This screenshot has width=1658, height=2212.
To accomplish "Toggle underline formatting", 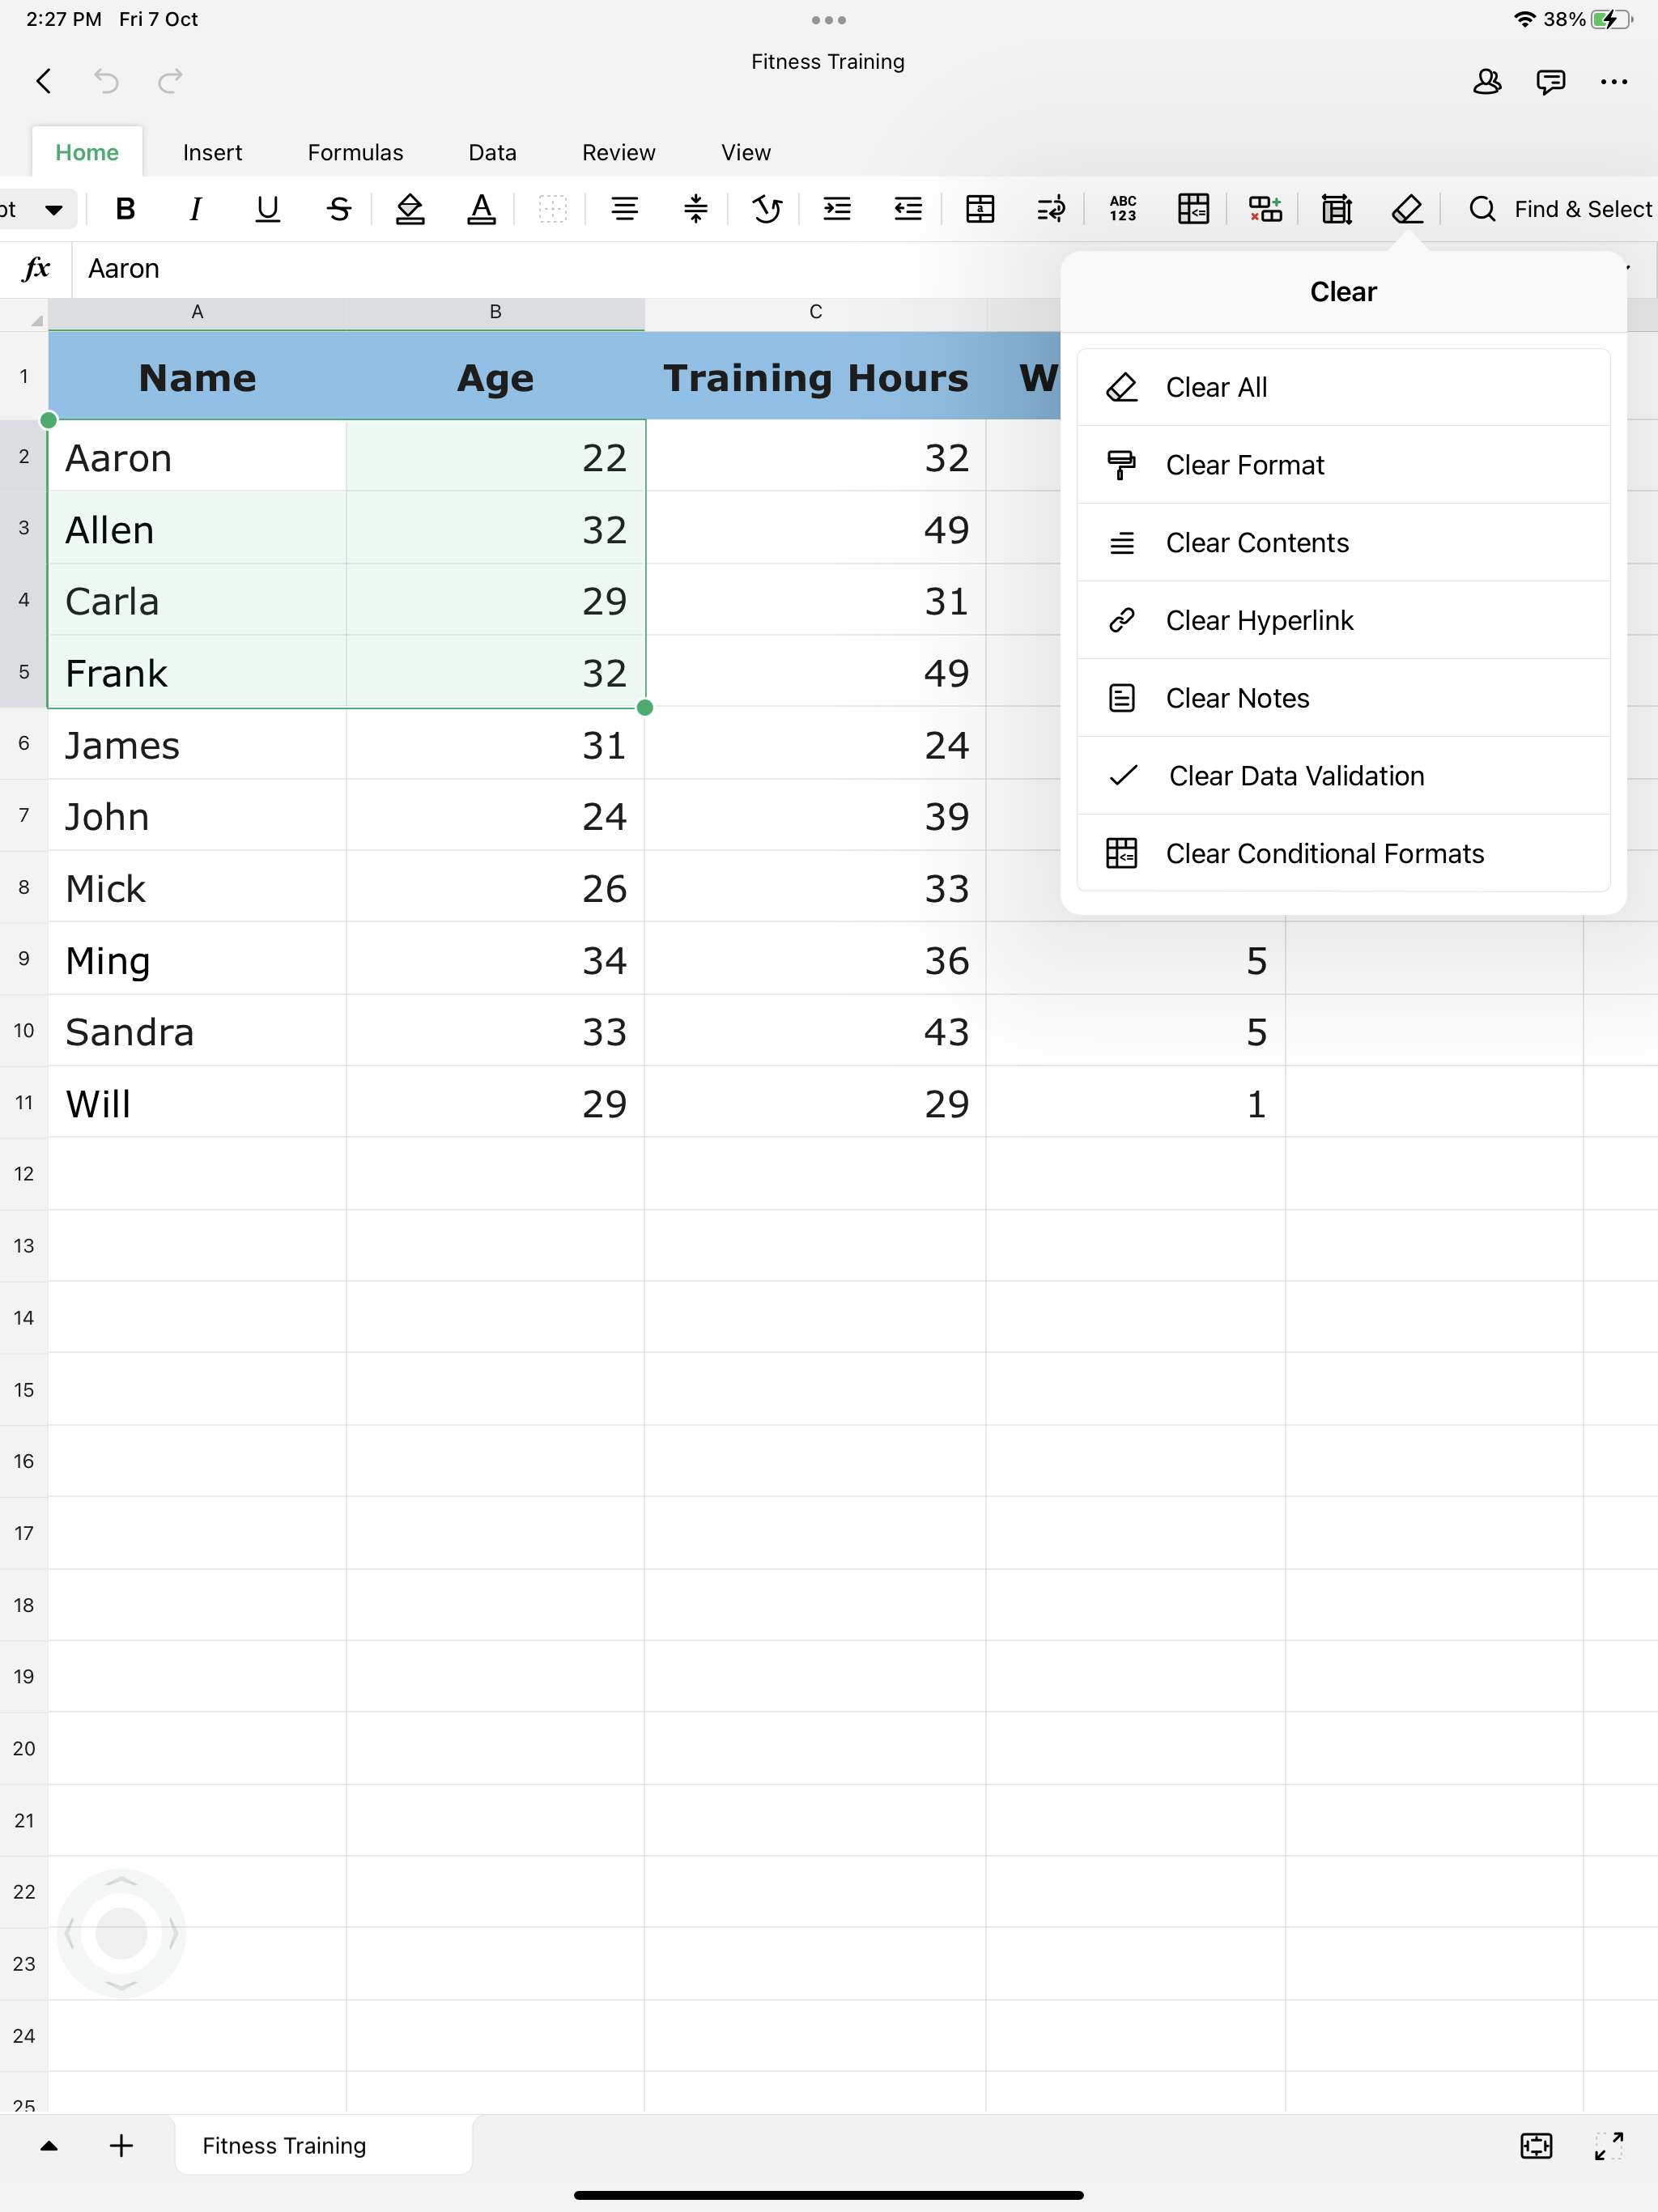I will point(267,209).
